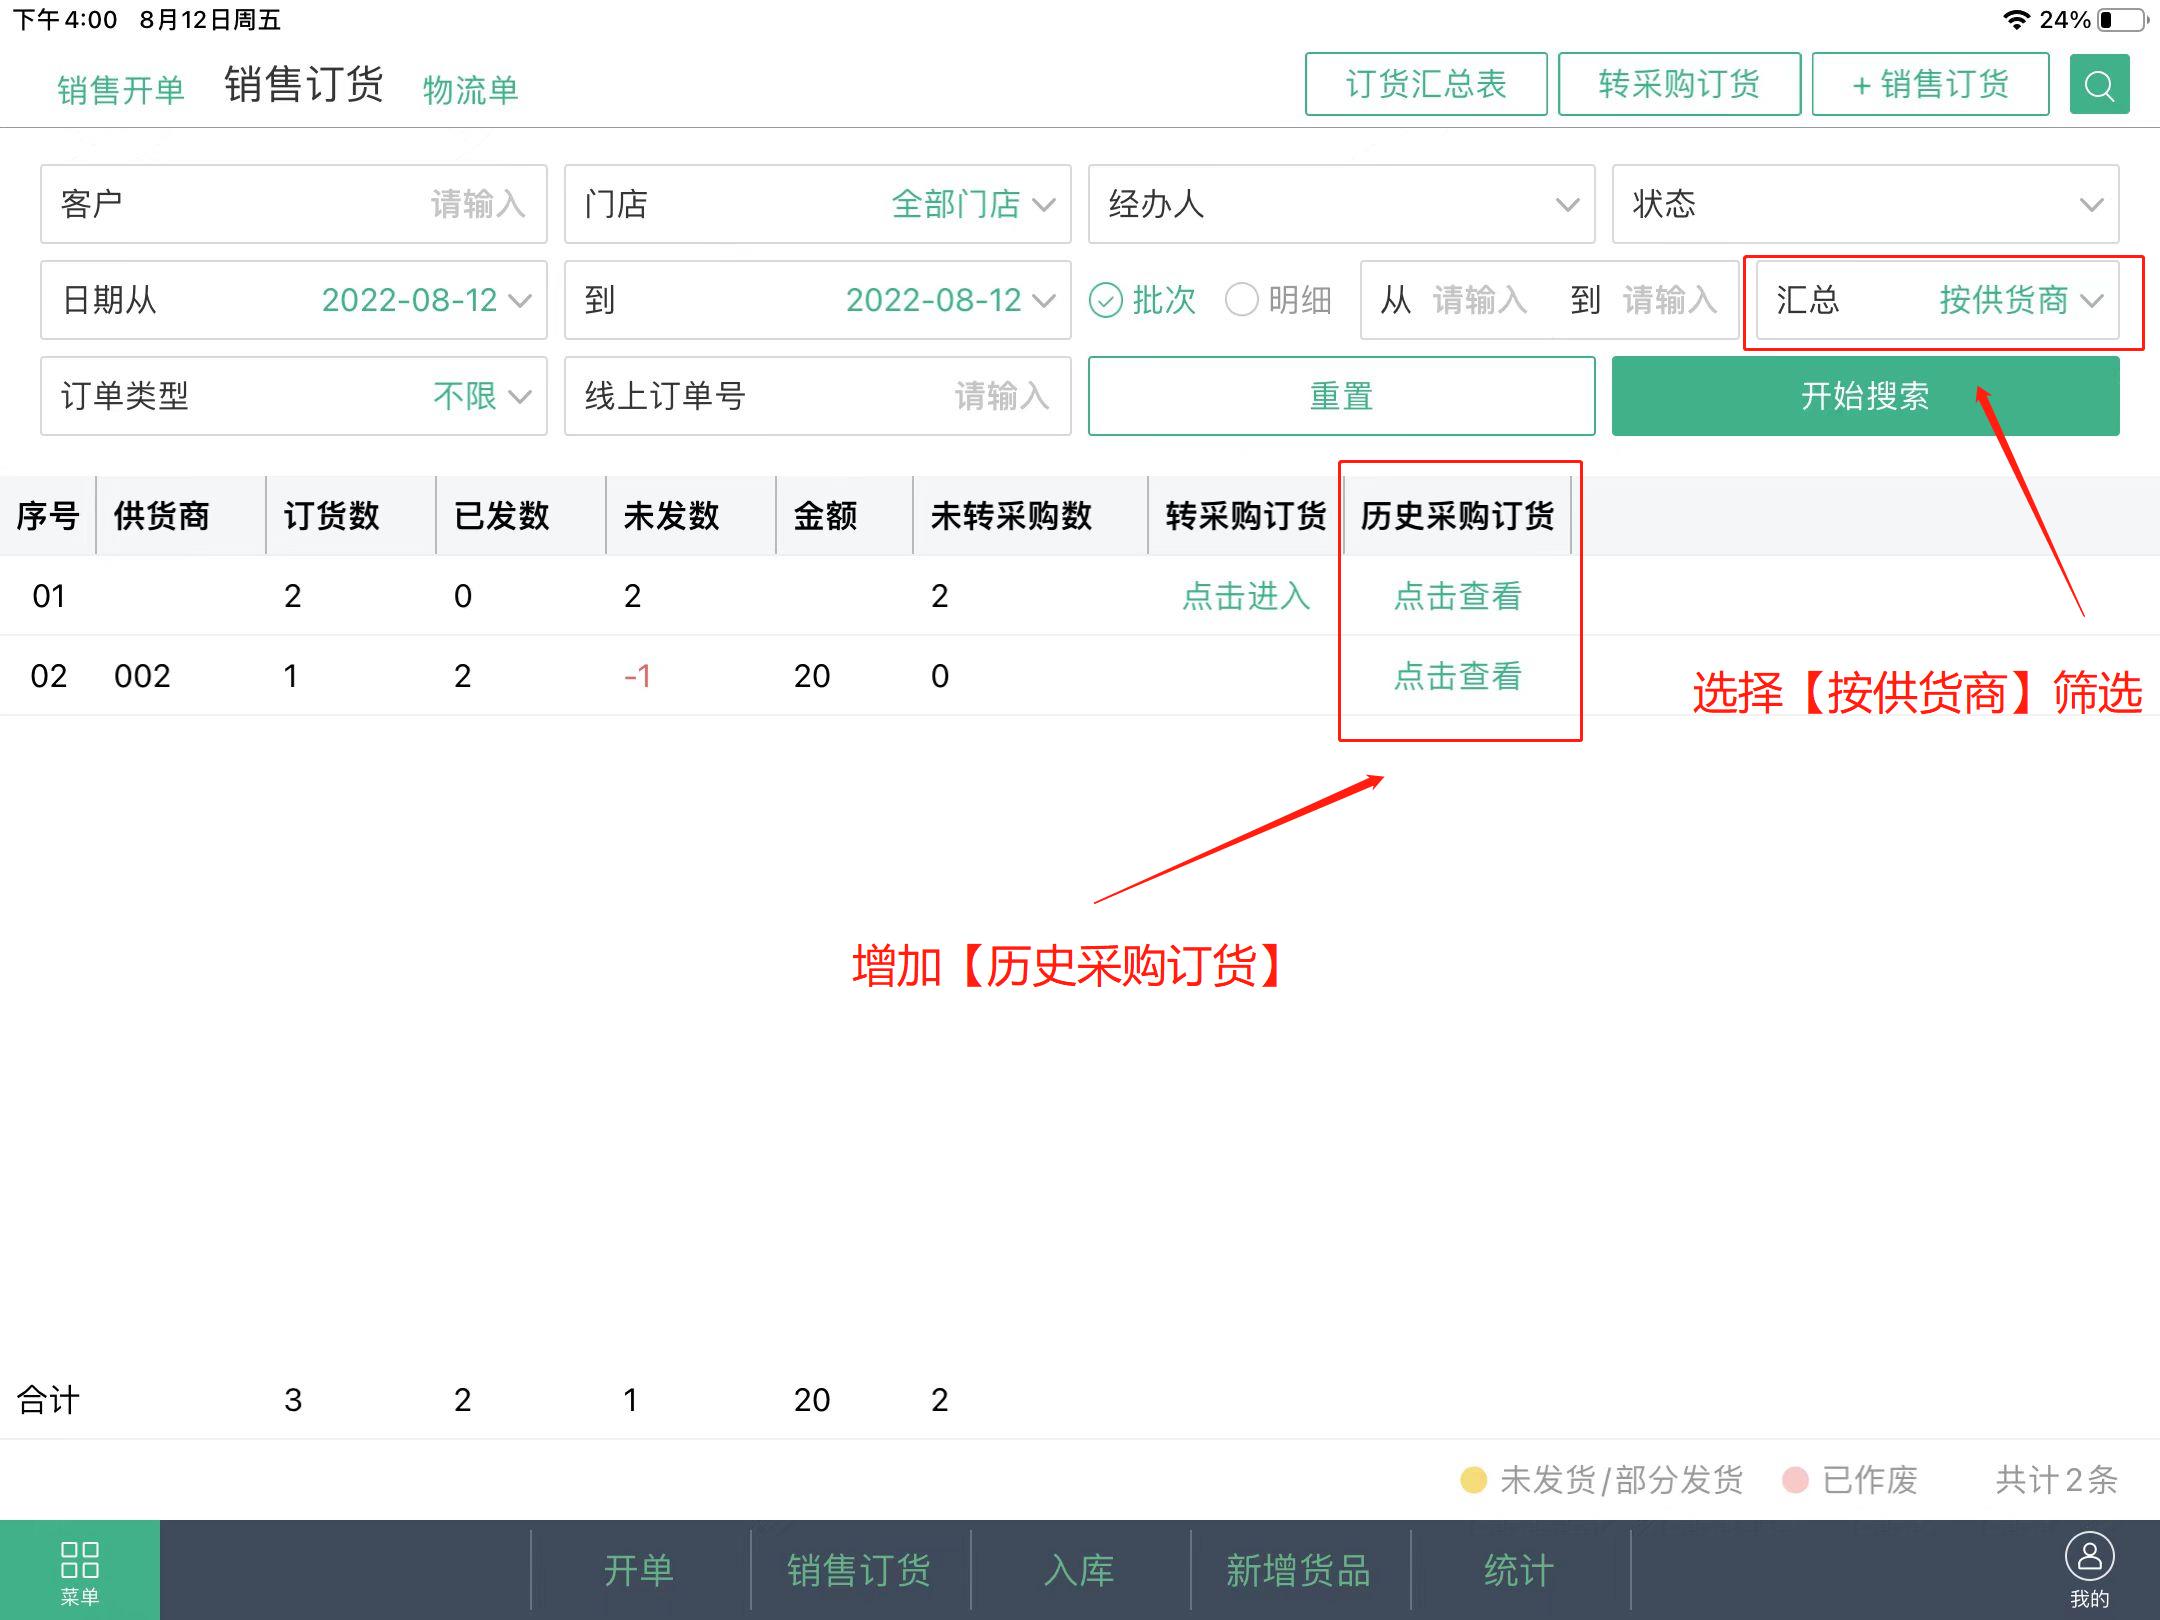Open the 门店 全部门店 dropdown

[818, 204]
